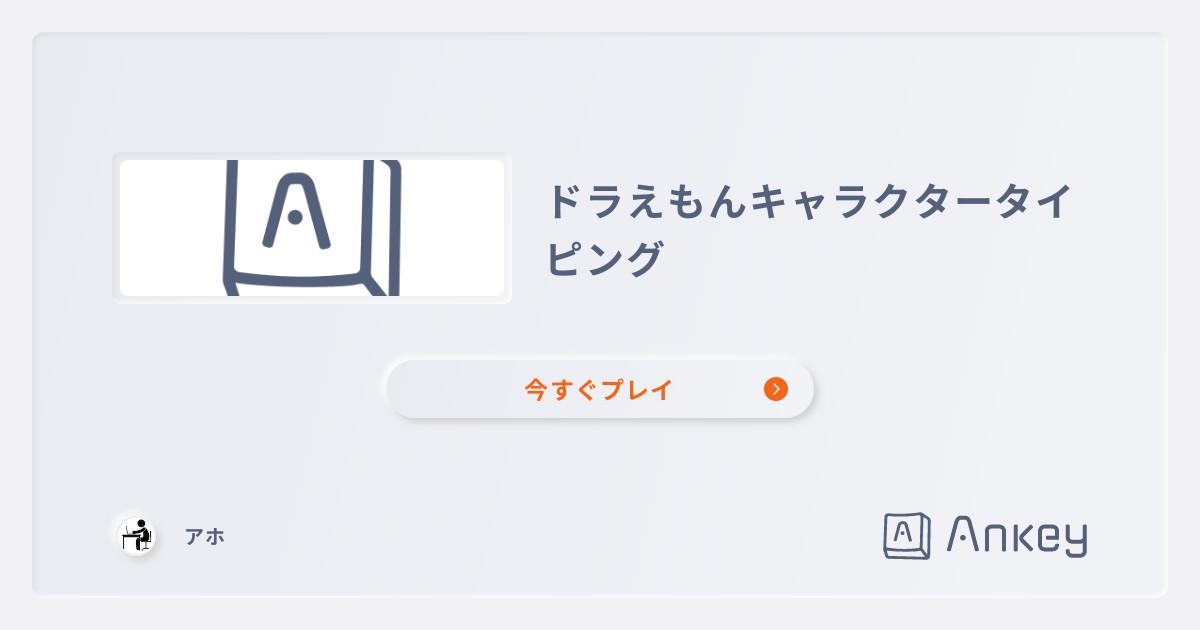Open the creator's desk-worker avatar icon
The width and height of the screenshot is (1200, 630).
(x=137, y=536)
